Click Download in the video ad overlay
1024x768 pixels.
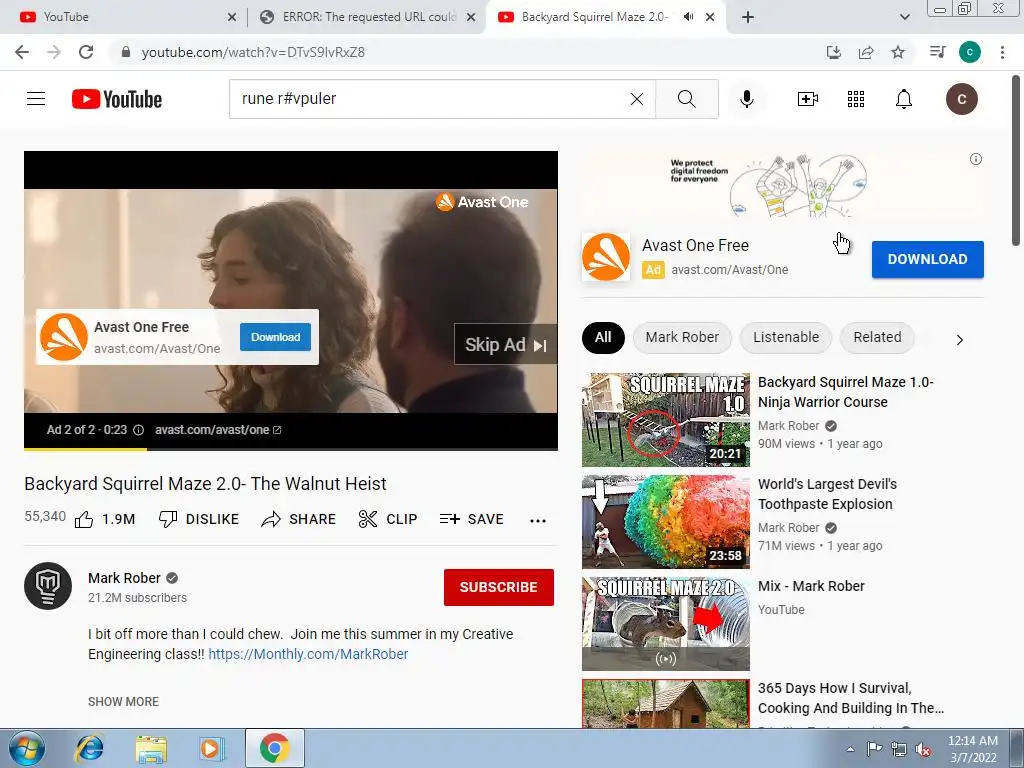pyautogui.click(x=275, y=337)
